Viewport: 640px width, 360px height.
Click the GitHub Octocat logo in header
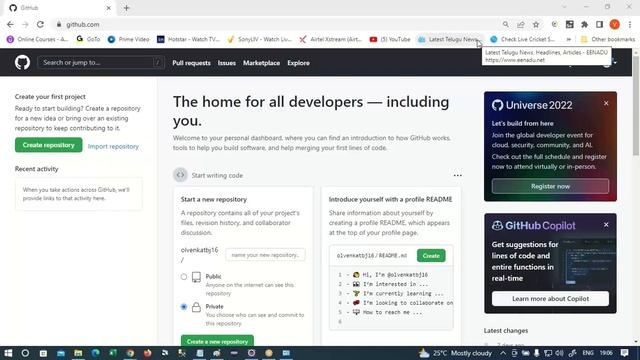pos(22,62)
